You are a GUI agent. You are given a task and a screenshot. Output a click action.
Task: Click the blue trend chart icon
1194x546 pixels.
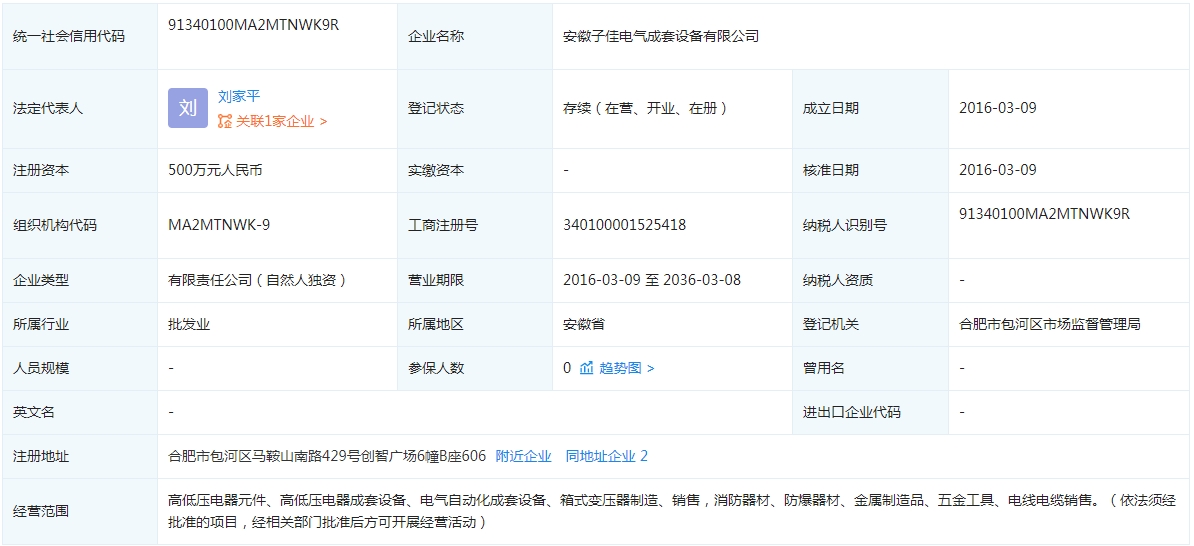pyautogui.click(x=587, y=368)
